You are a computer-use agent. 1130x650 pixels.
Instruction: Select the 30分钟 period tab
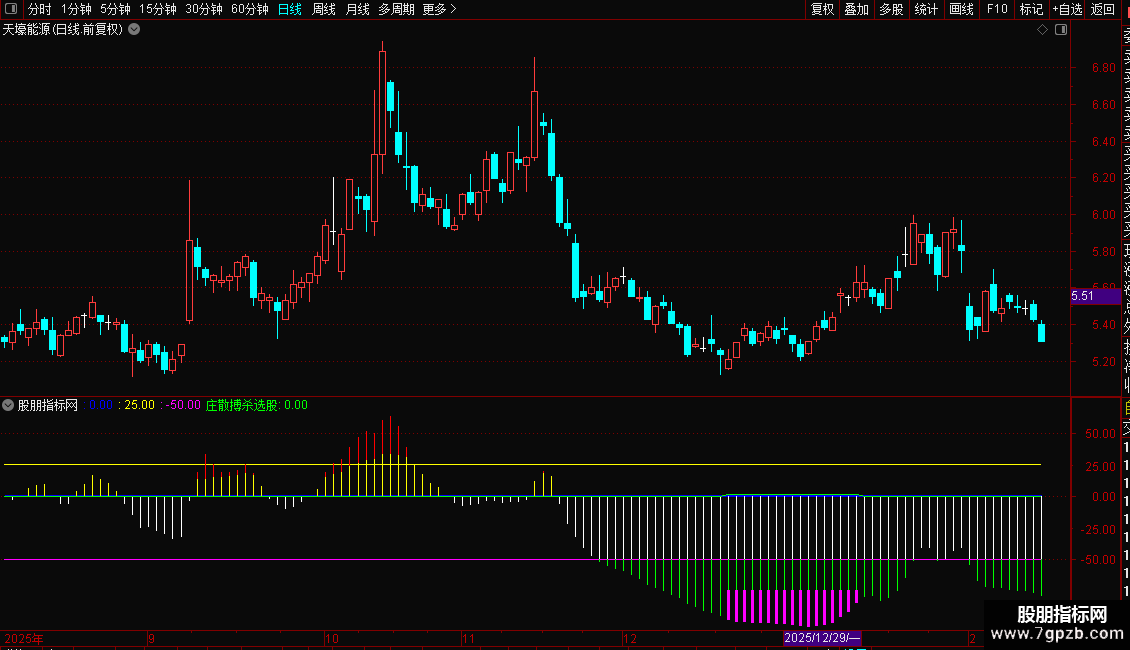pos(204,9)
